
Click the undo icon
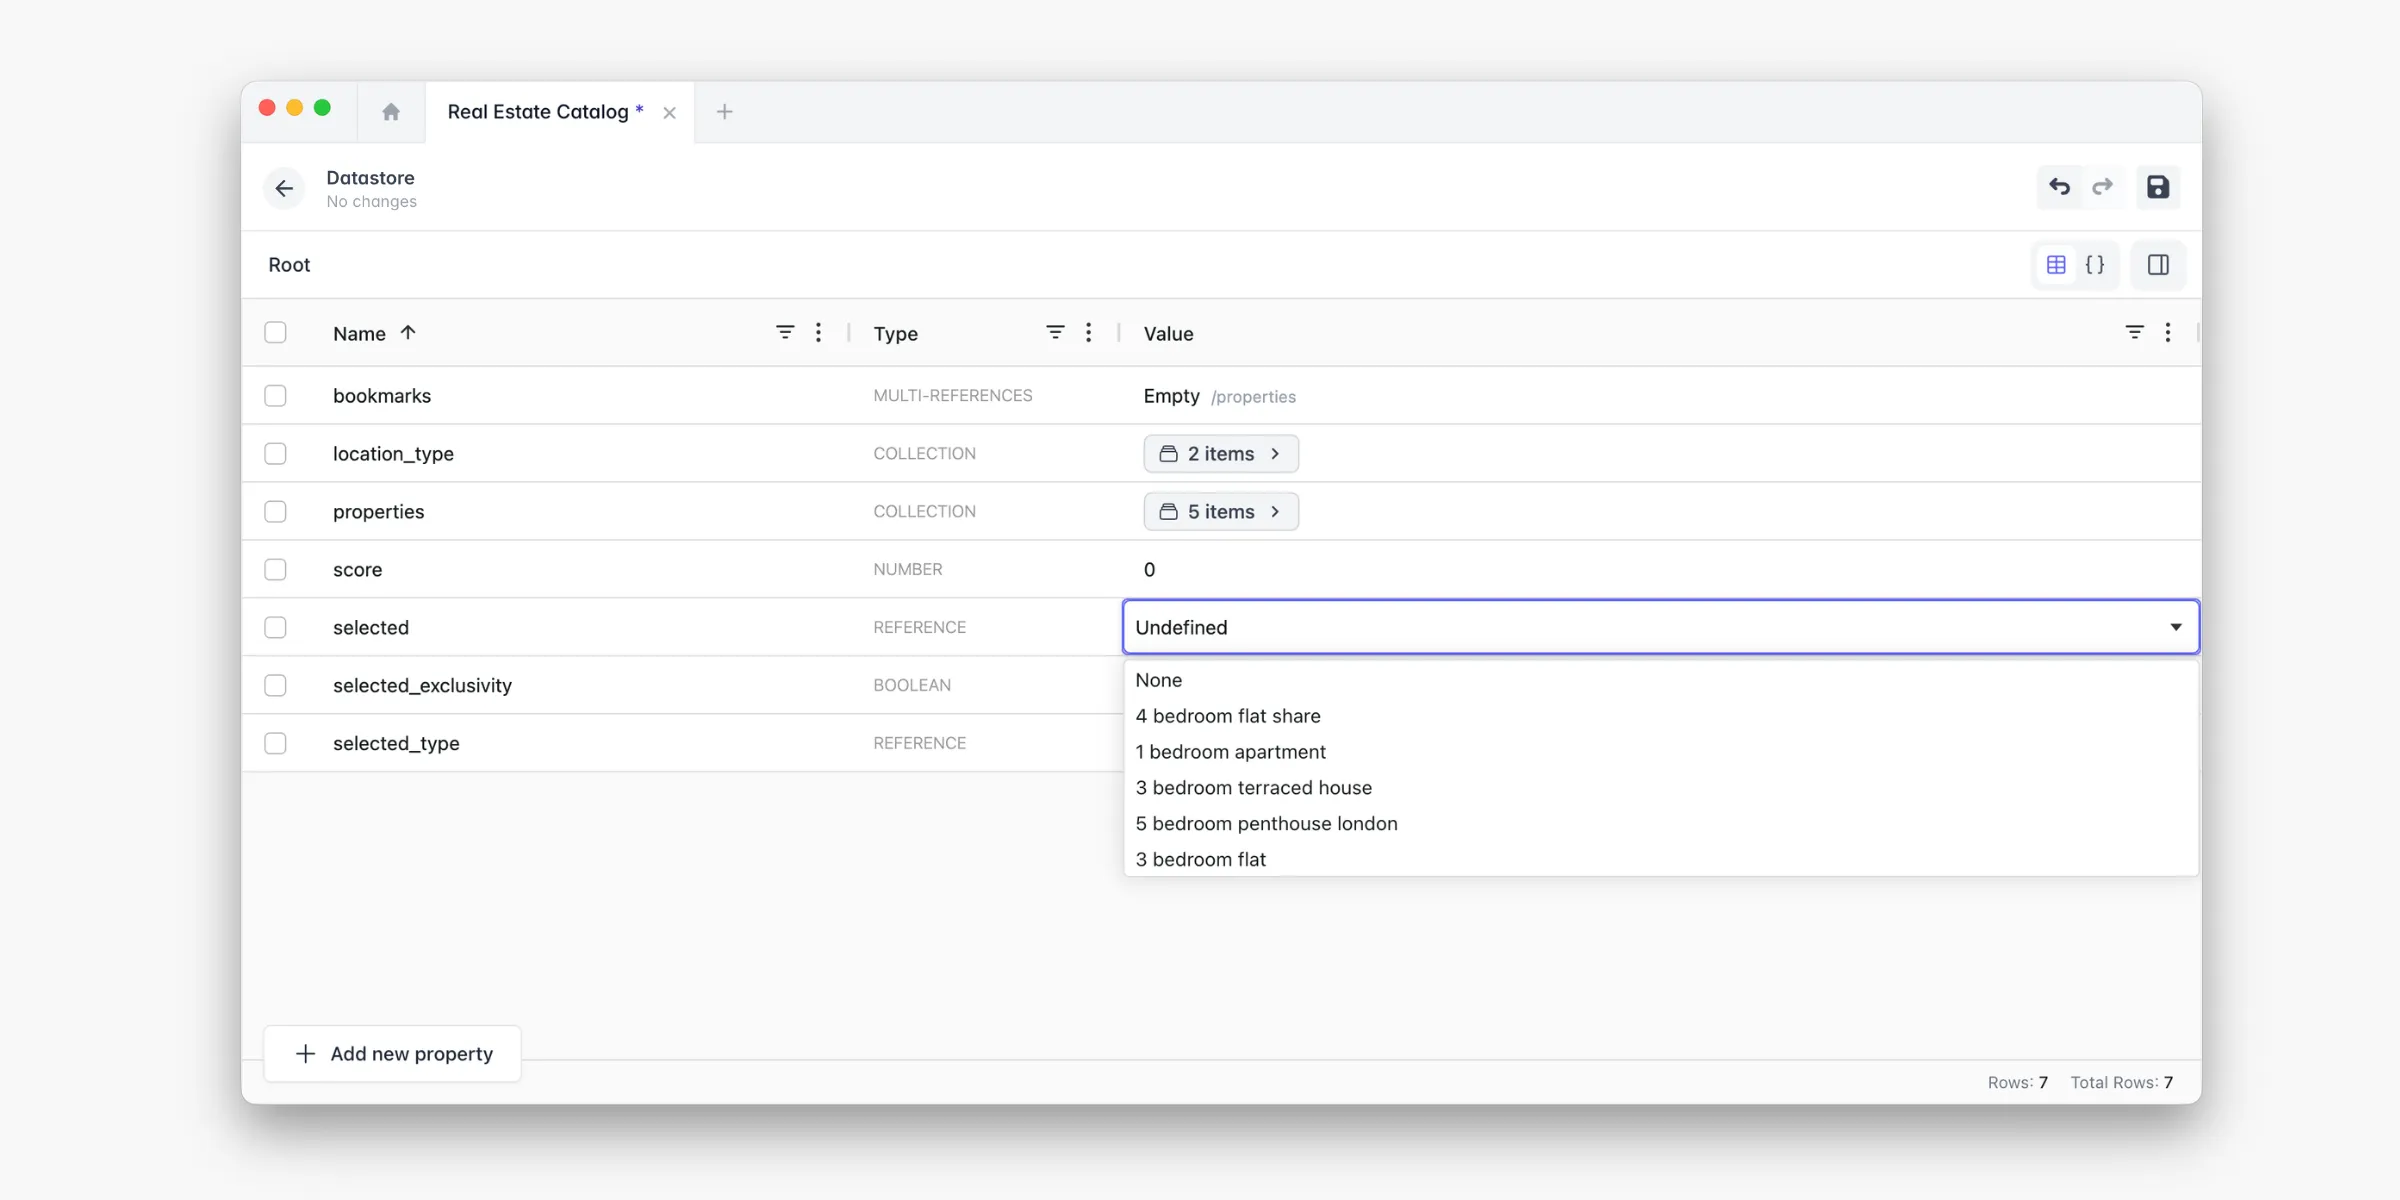click(x=2059, y=187)
